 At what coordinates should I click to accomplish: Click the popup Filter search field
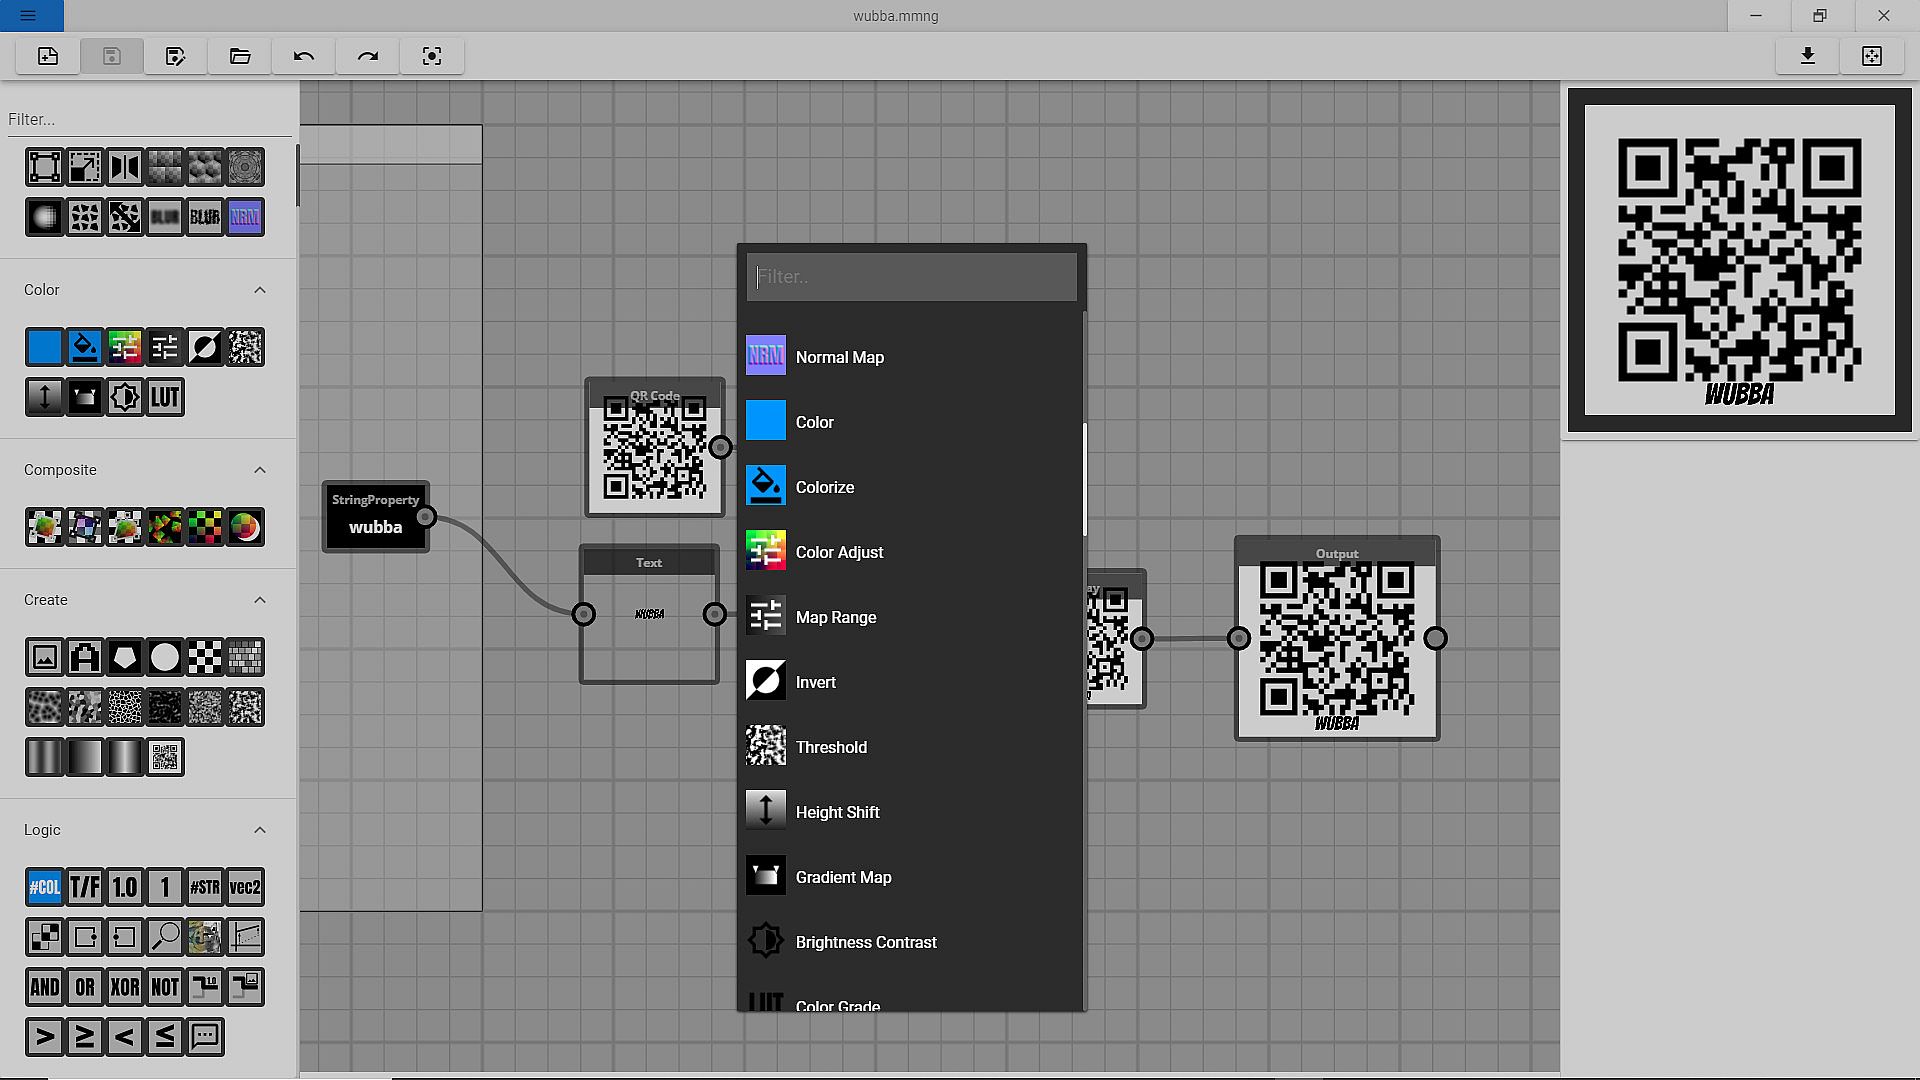click(x=911, y=277)
